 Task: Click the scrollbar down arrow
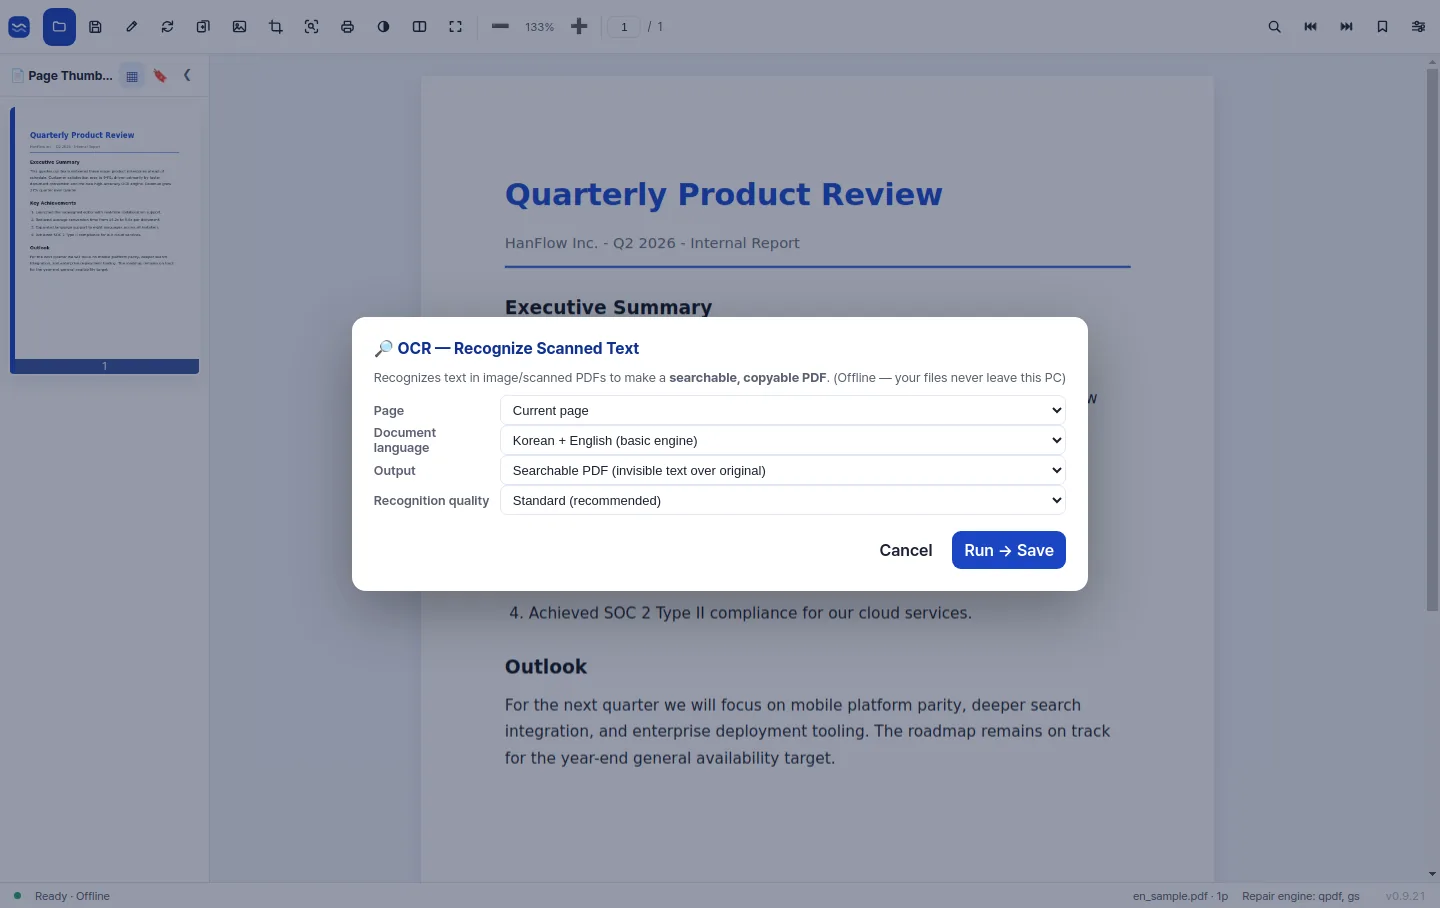click(x=1432, y=874)
